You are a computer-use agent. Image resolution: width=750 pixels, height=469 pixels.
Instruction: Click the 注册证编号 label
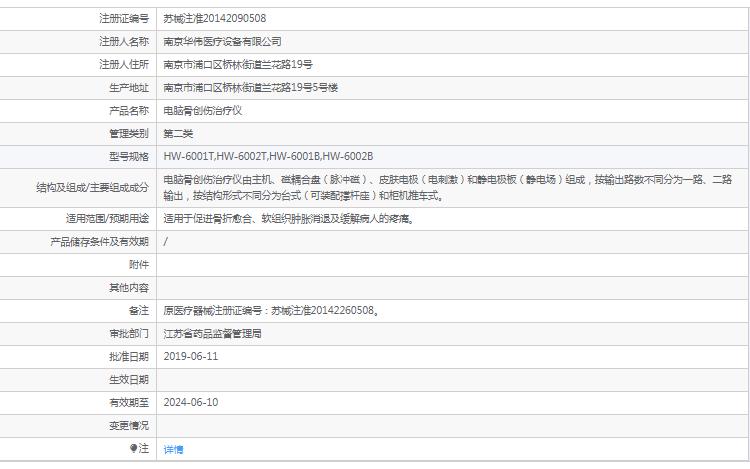[x=124, y=19]
